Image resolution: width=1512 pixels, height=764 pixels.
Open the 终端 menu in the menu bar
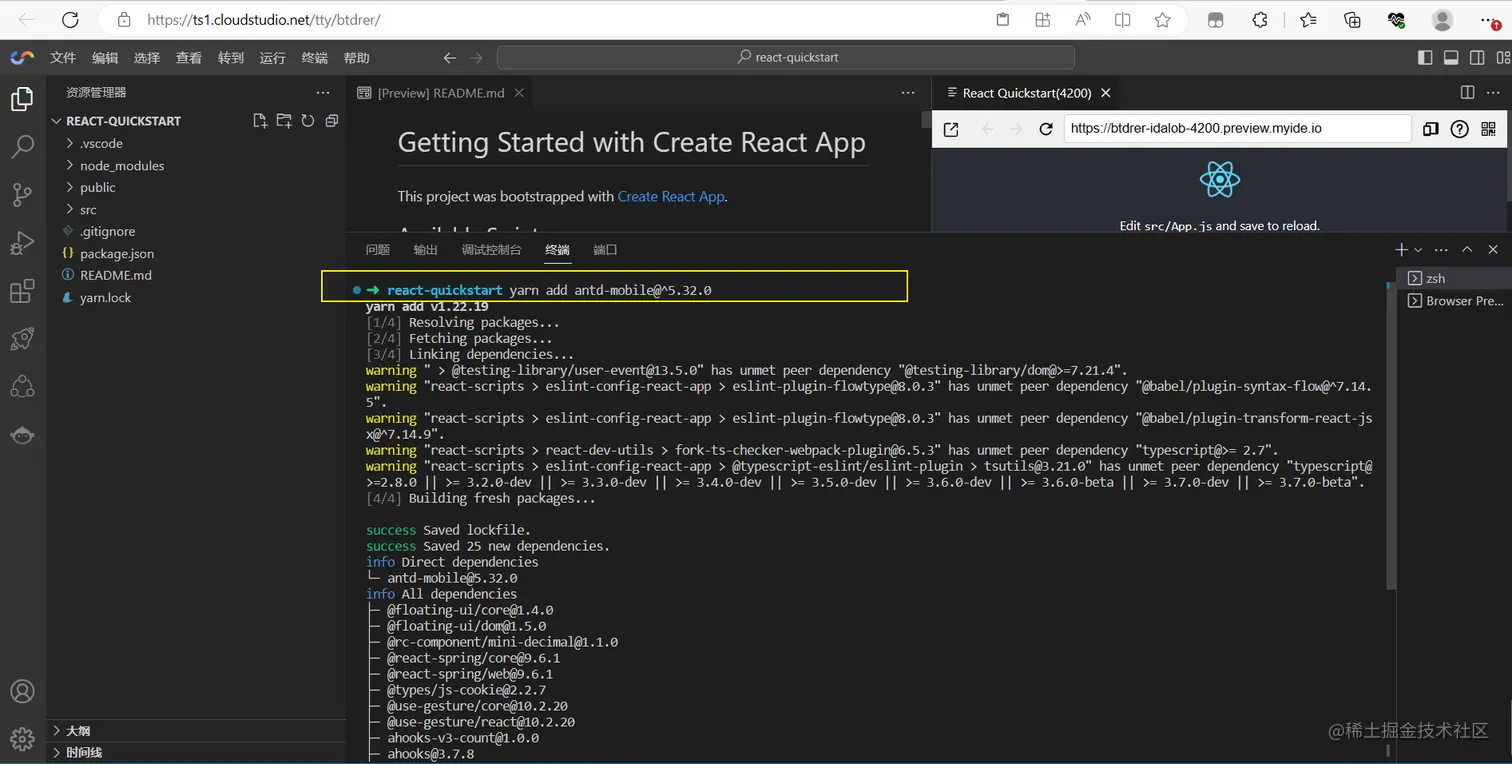coord(314,58)
